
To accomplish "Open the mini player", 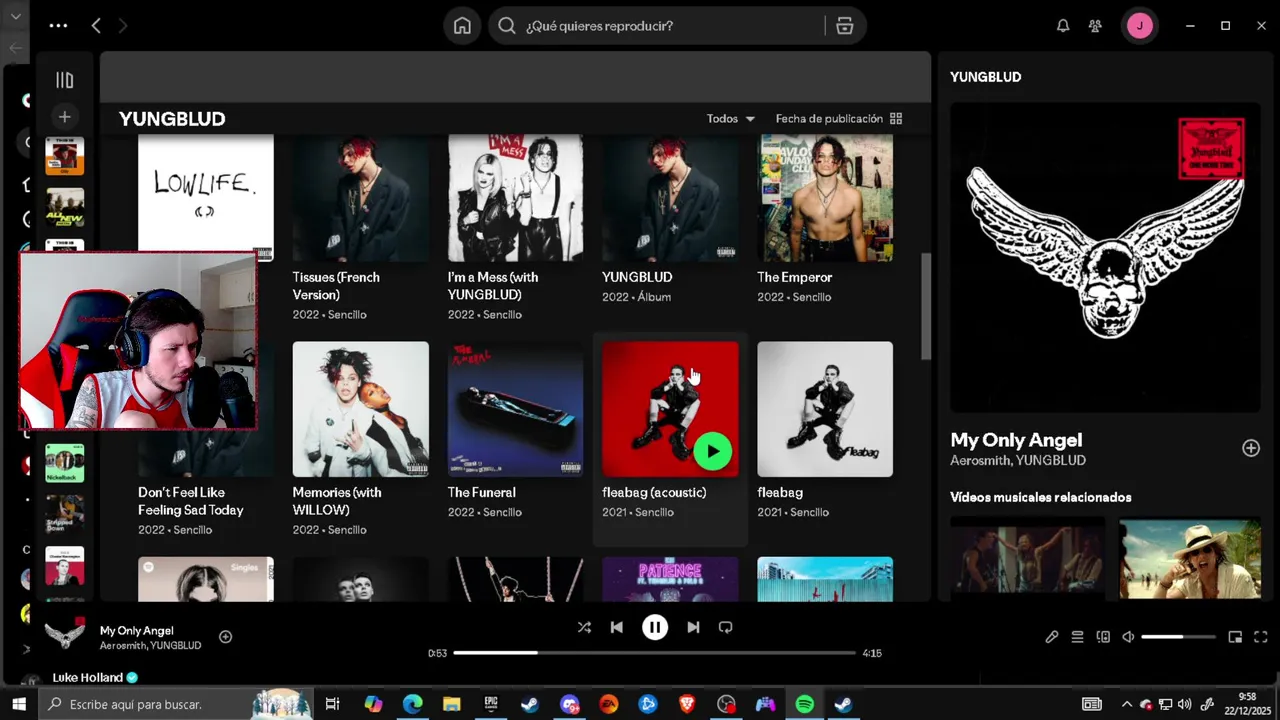I will tap(1235, 637).
